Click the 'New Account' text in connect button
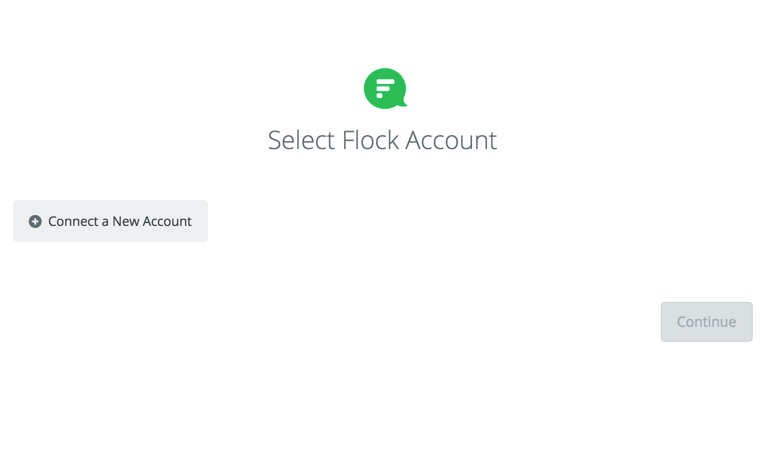 152,222
